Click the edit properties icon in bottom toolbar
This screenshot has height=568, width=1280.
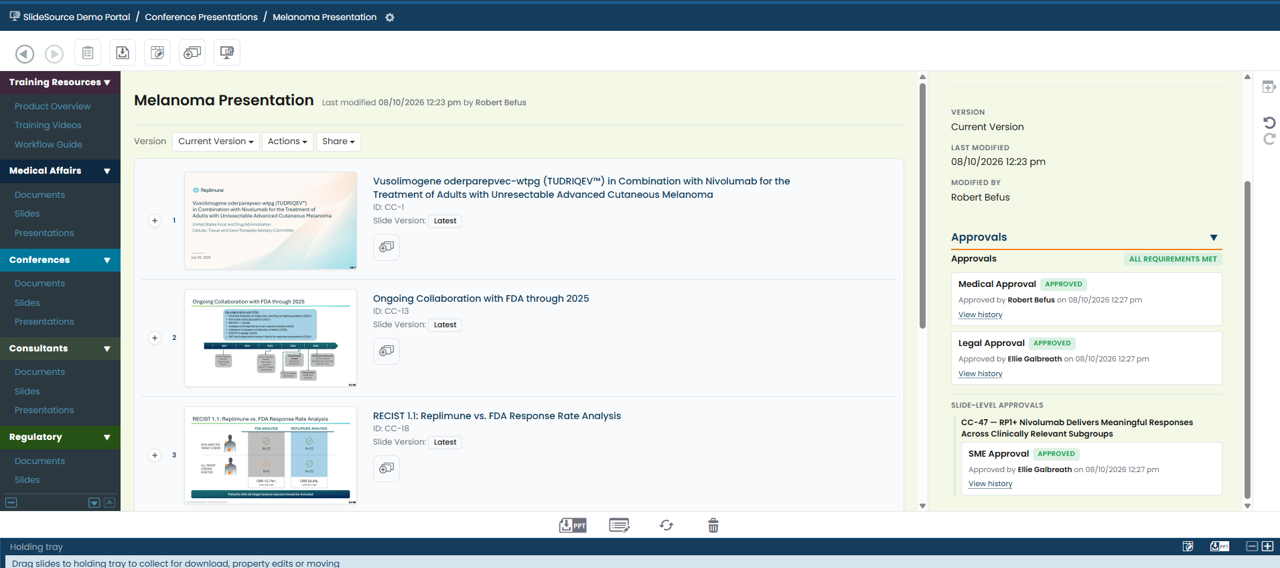coord(619,525)
